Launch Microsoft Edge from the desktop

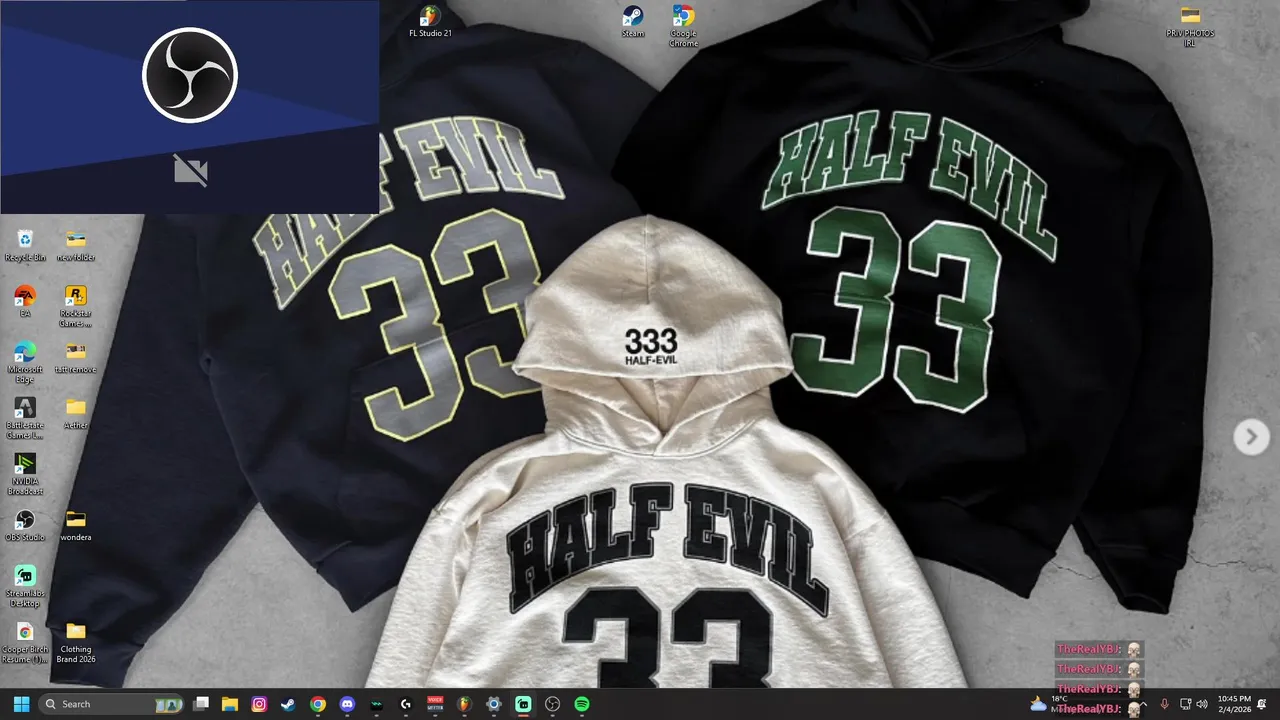25,362
